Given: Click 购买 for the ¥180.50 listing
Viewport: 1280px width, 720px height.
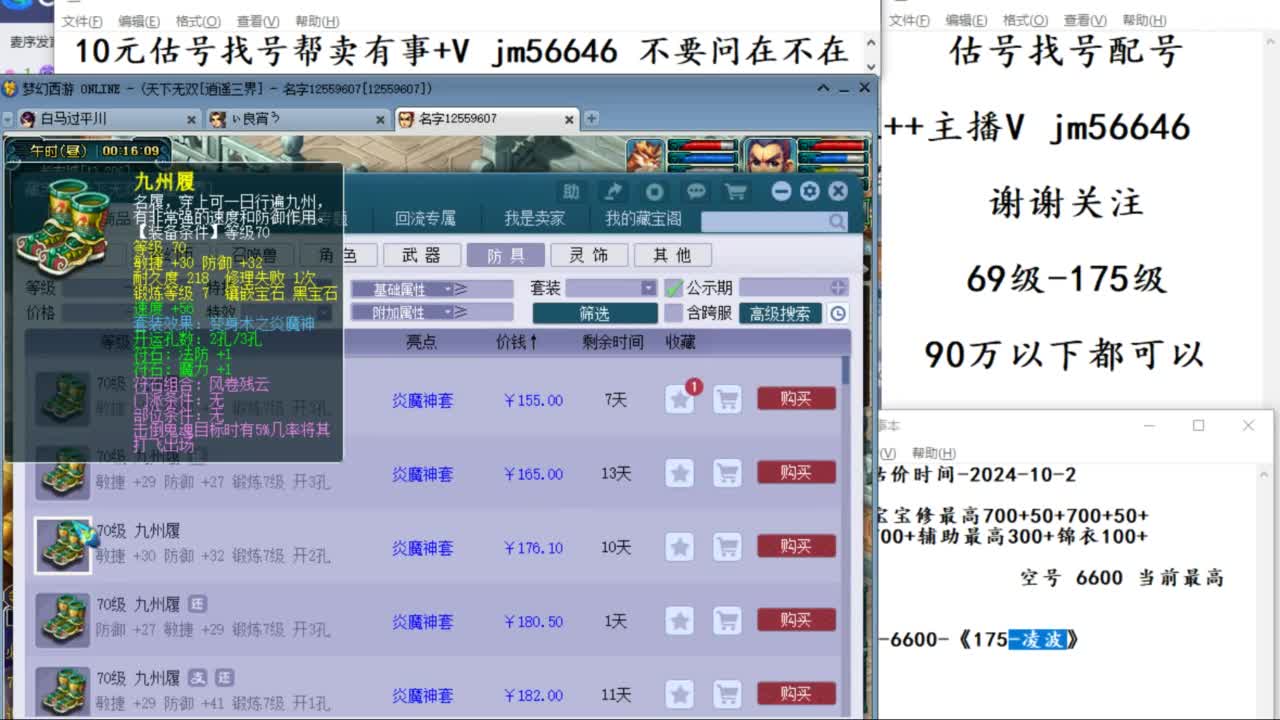Looking at the screenshot, I should pos(796,621).
